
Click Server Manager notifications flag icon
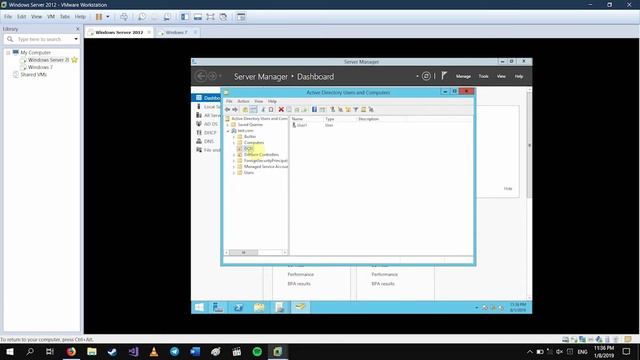pos(444,76)
